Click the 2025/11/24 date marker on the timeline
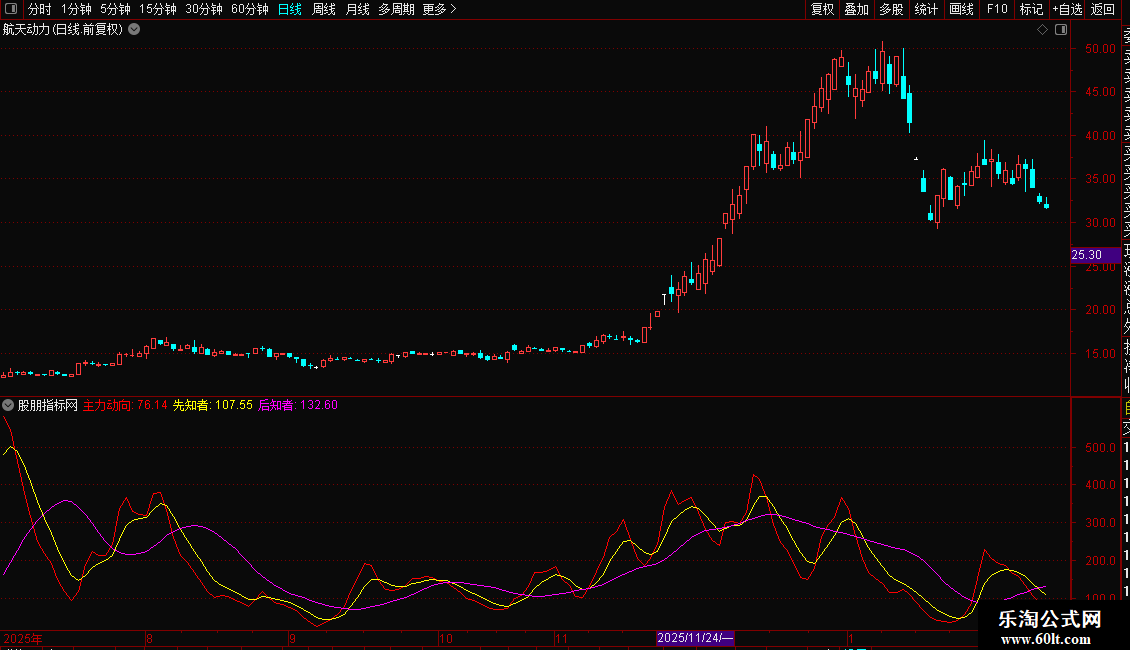Screen dimensions: 1130x650 [x=695, y=638]
